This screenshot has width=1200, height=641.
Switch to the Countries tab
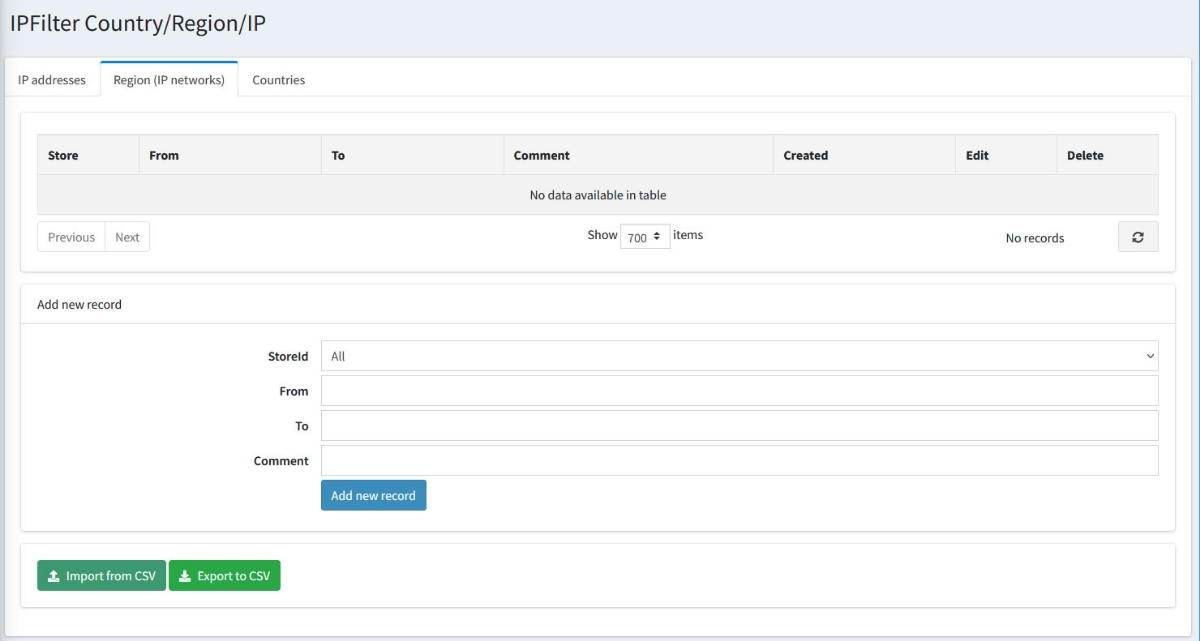click(x=278, y=80)
